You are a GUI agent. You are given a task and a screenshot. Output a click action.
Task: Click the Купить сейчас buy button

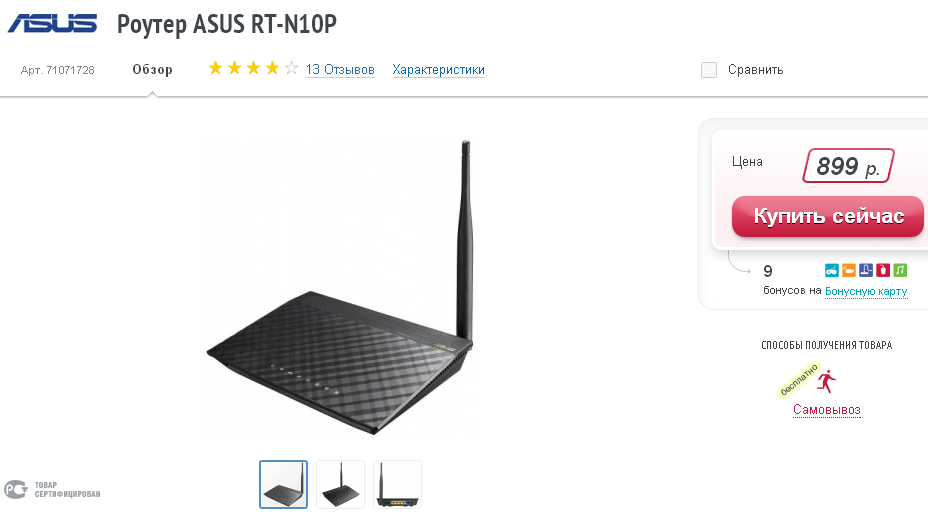[827, 217]
